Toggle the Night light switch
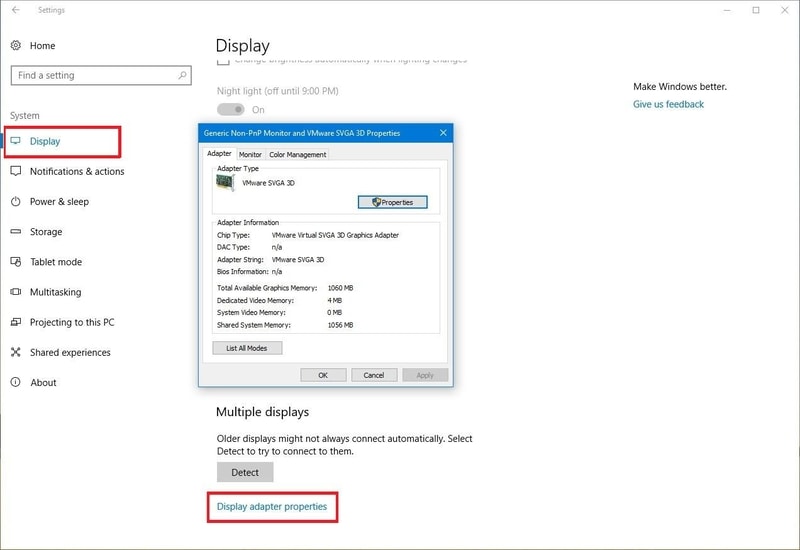The height and width of the screenshot is (550, 800). coord(231,109)
